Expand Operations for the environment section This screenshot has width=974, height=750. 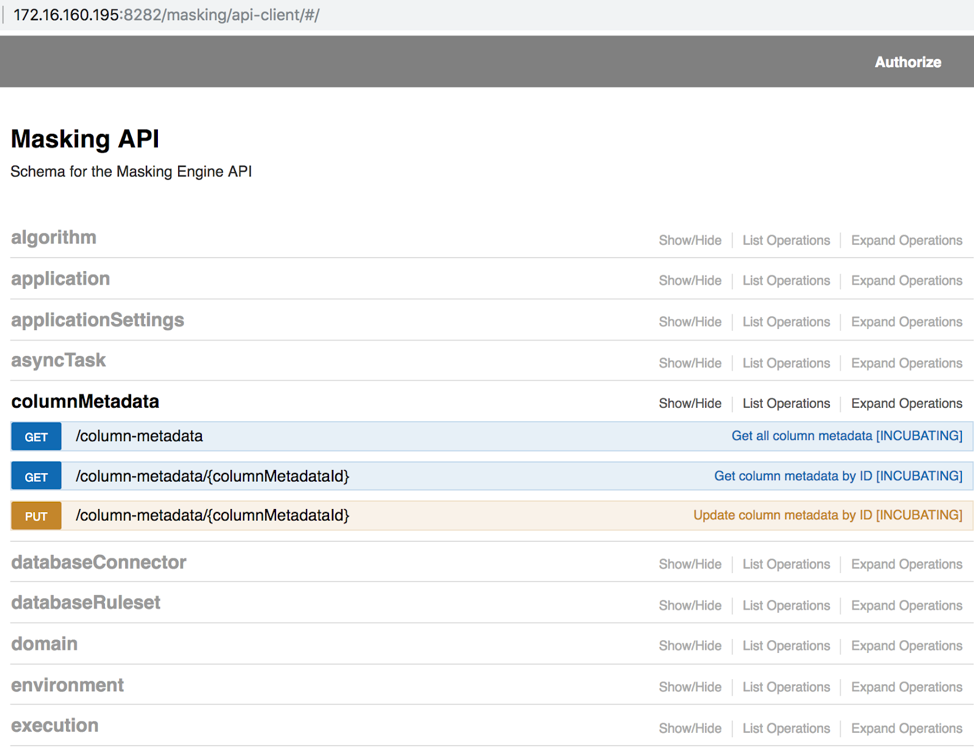[x=906, y=687]
